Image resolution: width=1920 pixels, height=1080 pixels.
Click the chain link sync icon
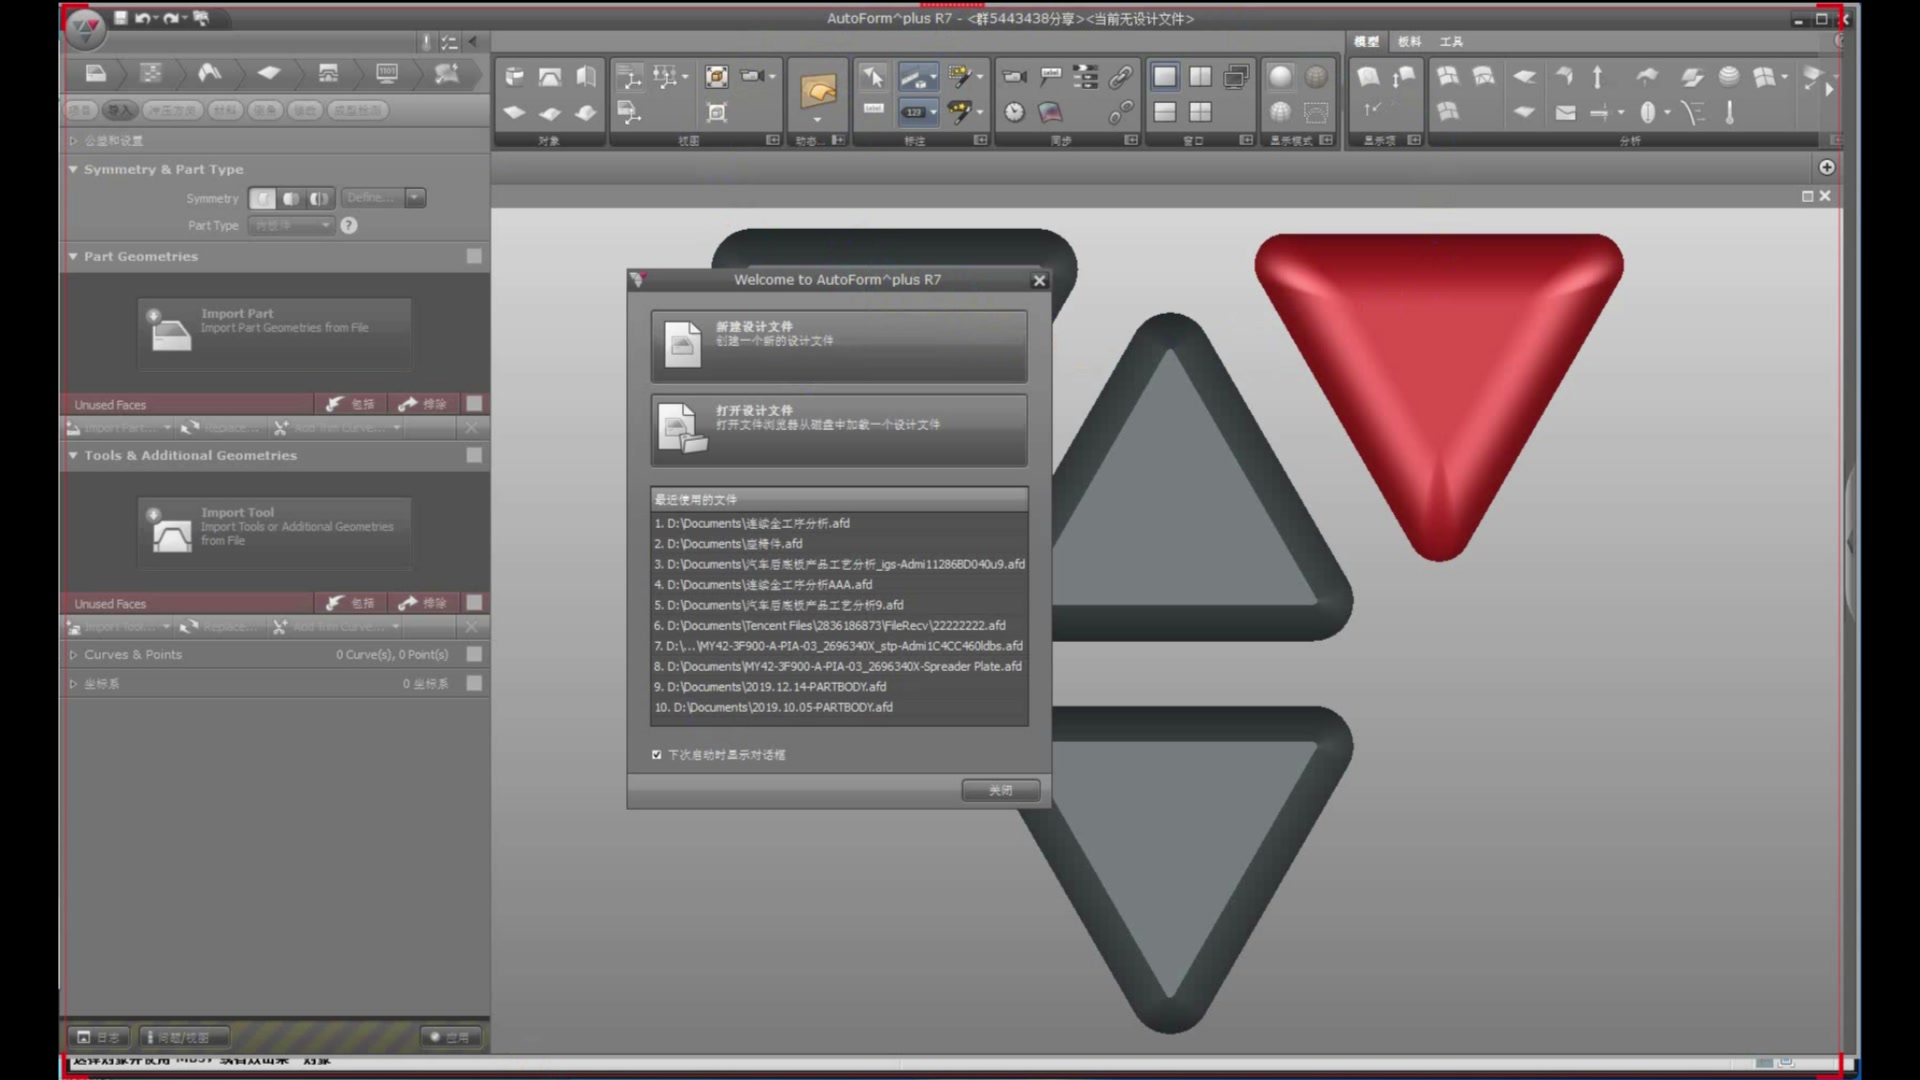(1120, 76)
